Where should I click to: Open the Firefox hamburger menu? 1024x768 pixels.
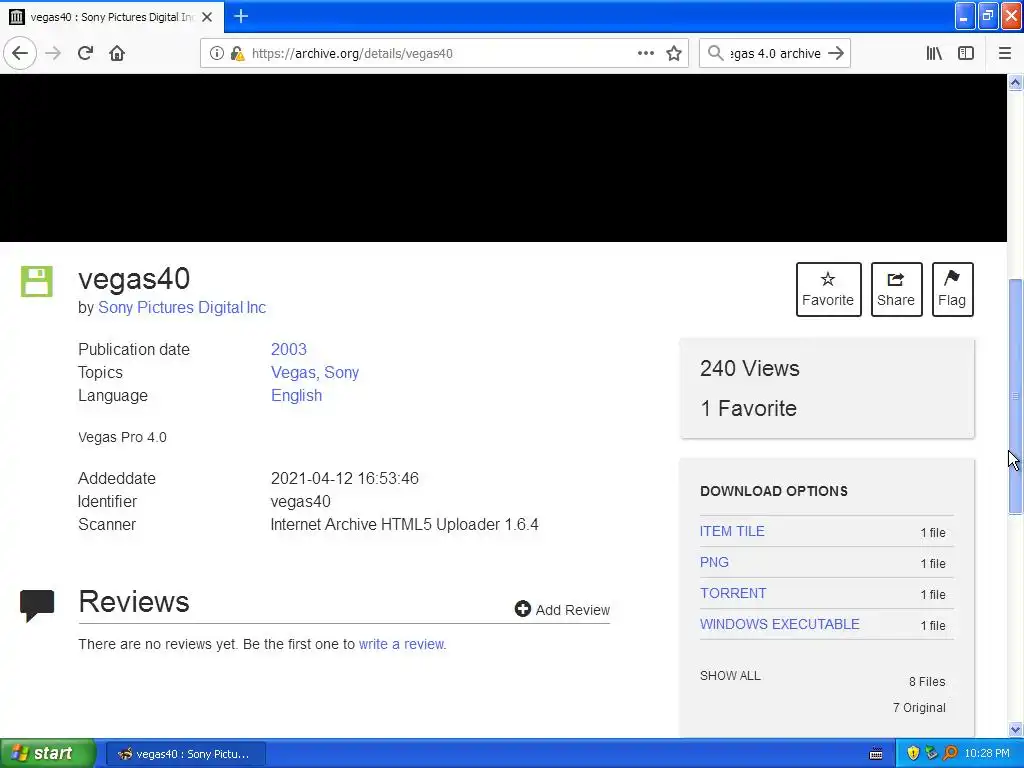1004,54
